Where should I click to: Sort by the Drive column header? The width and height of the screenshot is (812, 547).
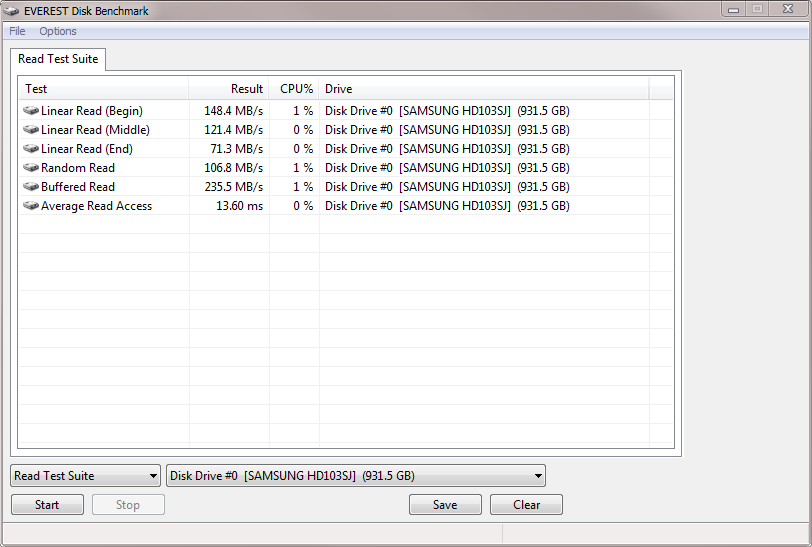point(484,89)
